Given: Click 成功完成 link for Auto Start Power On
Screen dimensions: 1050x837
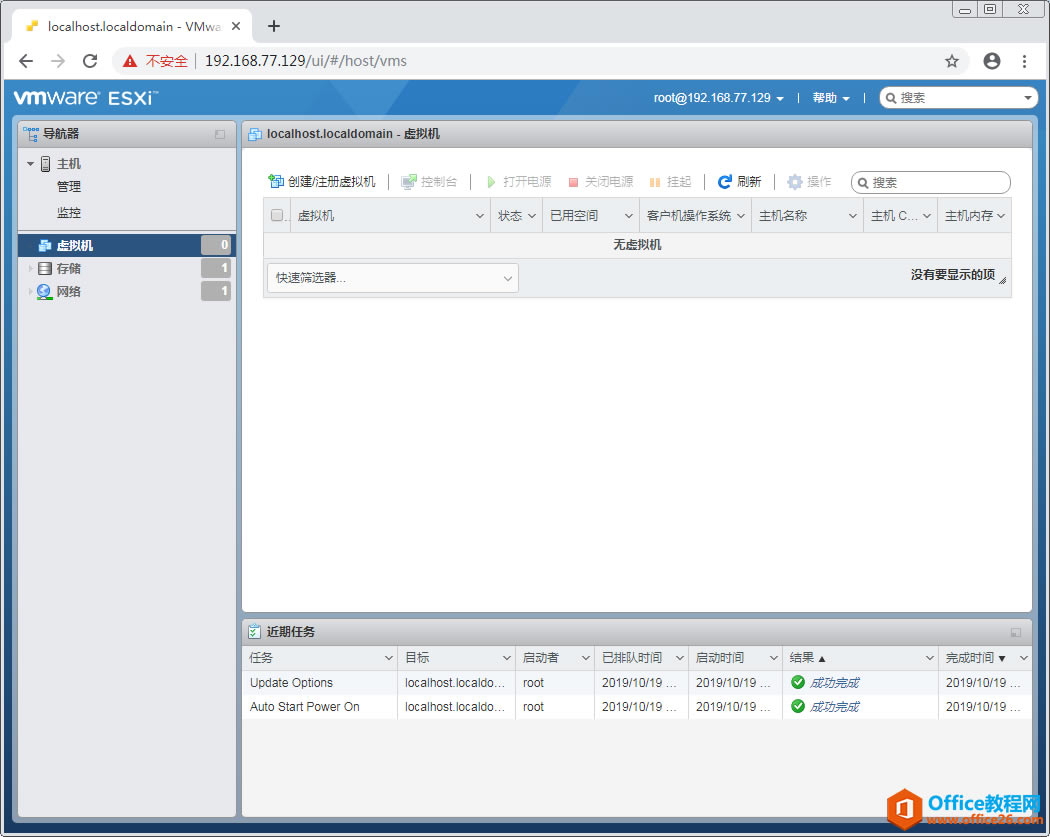Looking at the screenshot, I should click(x=834, y=706).
